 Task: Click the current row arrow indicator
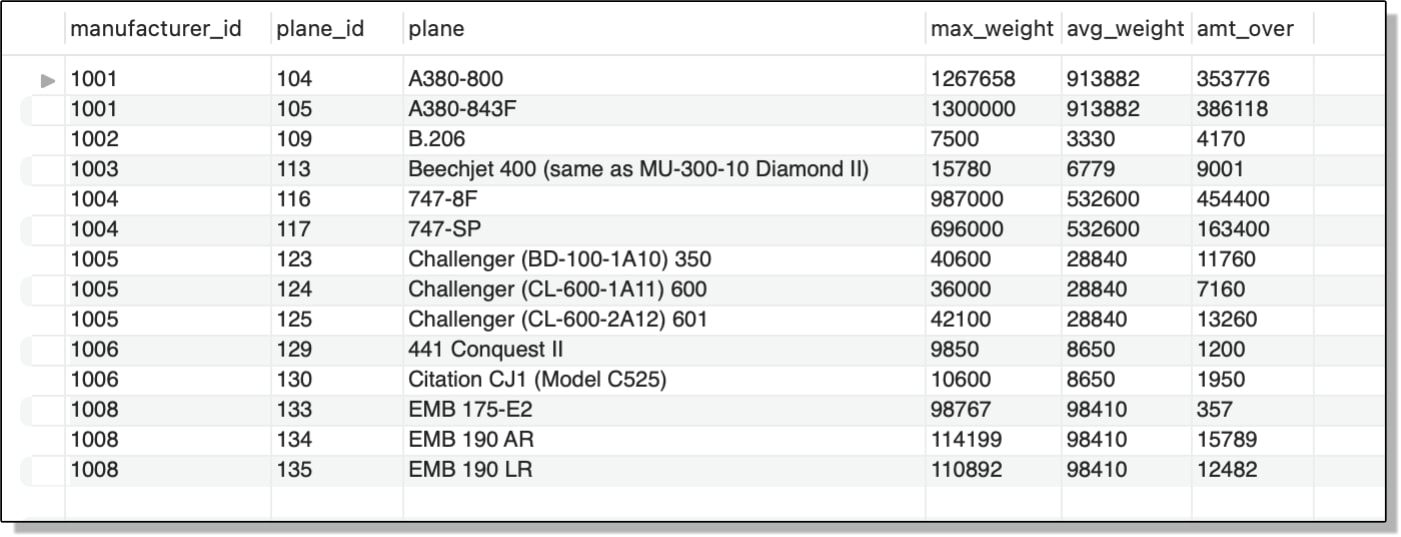point(47,80)
